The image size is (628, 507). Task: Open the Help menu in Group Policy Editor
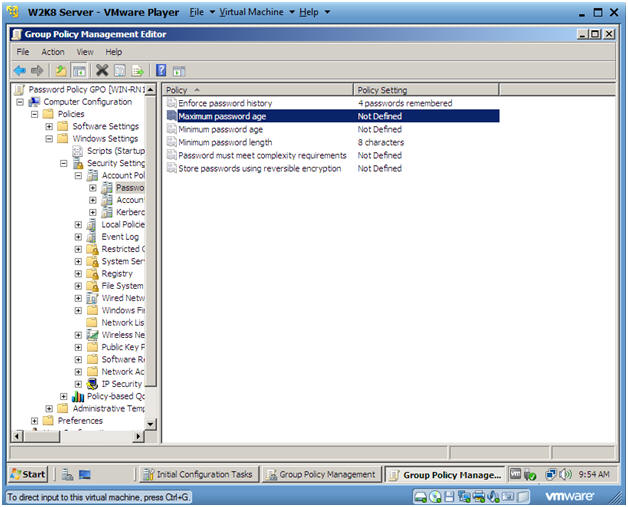pyautogui.click(x=114, y=52)
